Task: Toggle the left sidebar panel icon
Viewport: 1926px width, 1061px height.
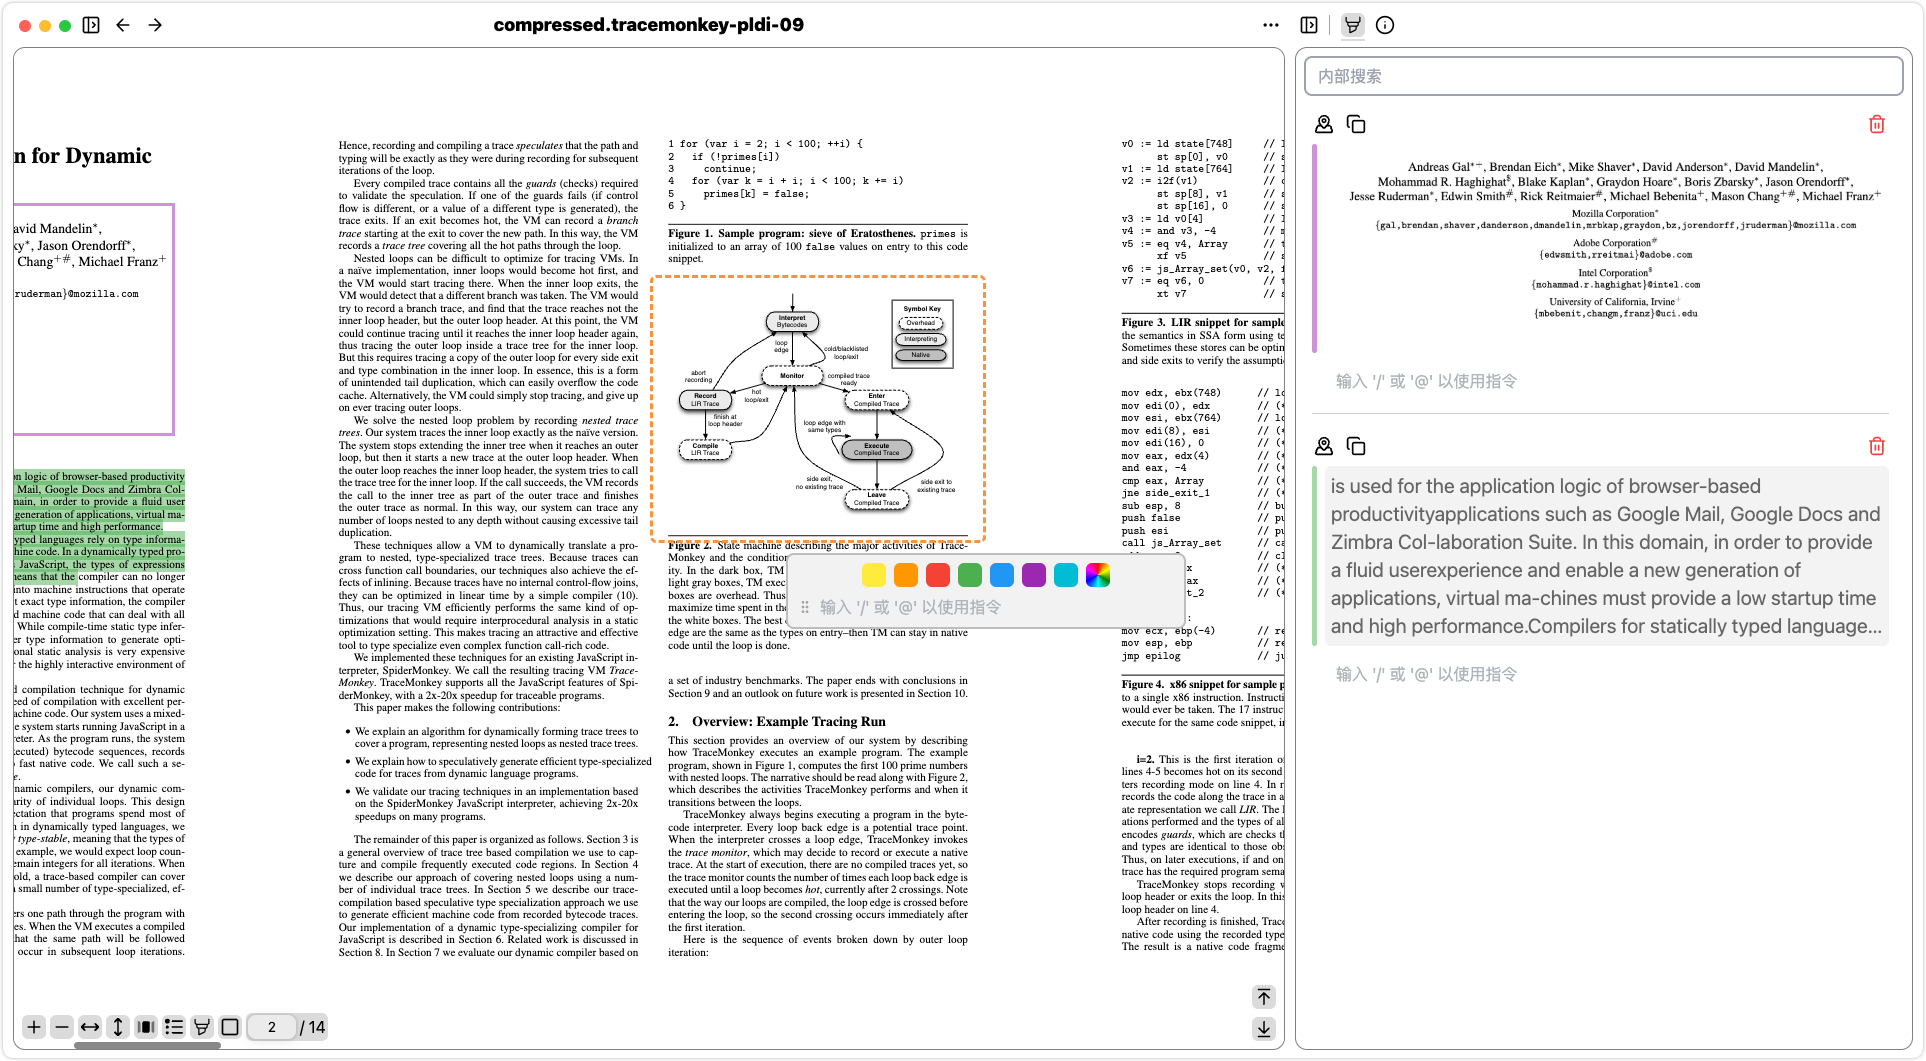Action: 91,25
